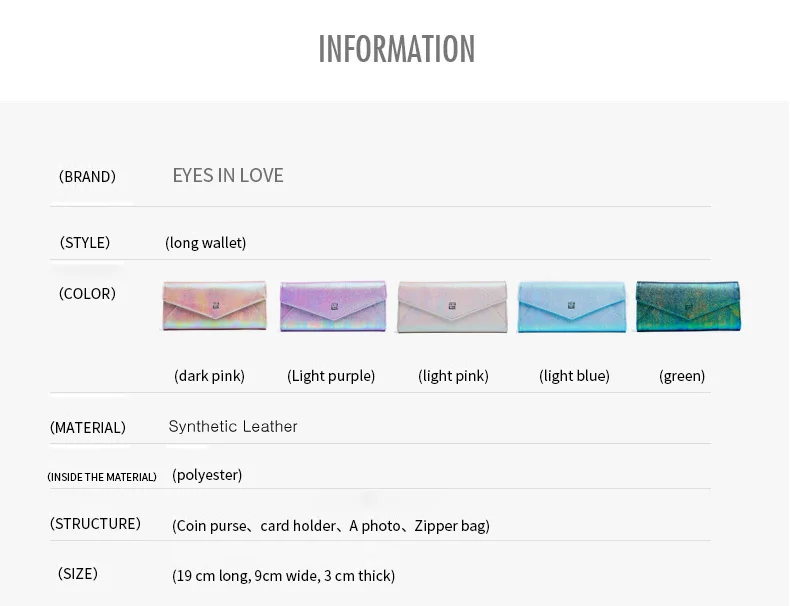790x606 pixels.
Task: Click the 19 cm long size text
Action: (283, 576)
